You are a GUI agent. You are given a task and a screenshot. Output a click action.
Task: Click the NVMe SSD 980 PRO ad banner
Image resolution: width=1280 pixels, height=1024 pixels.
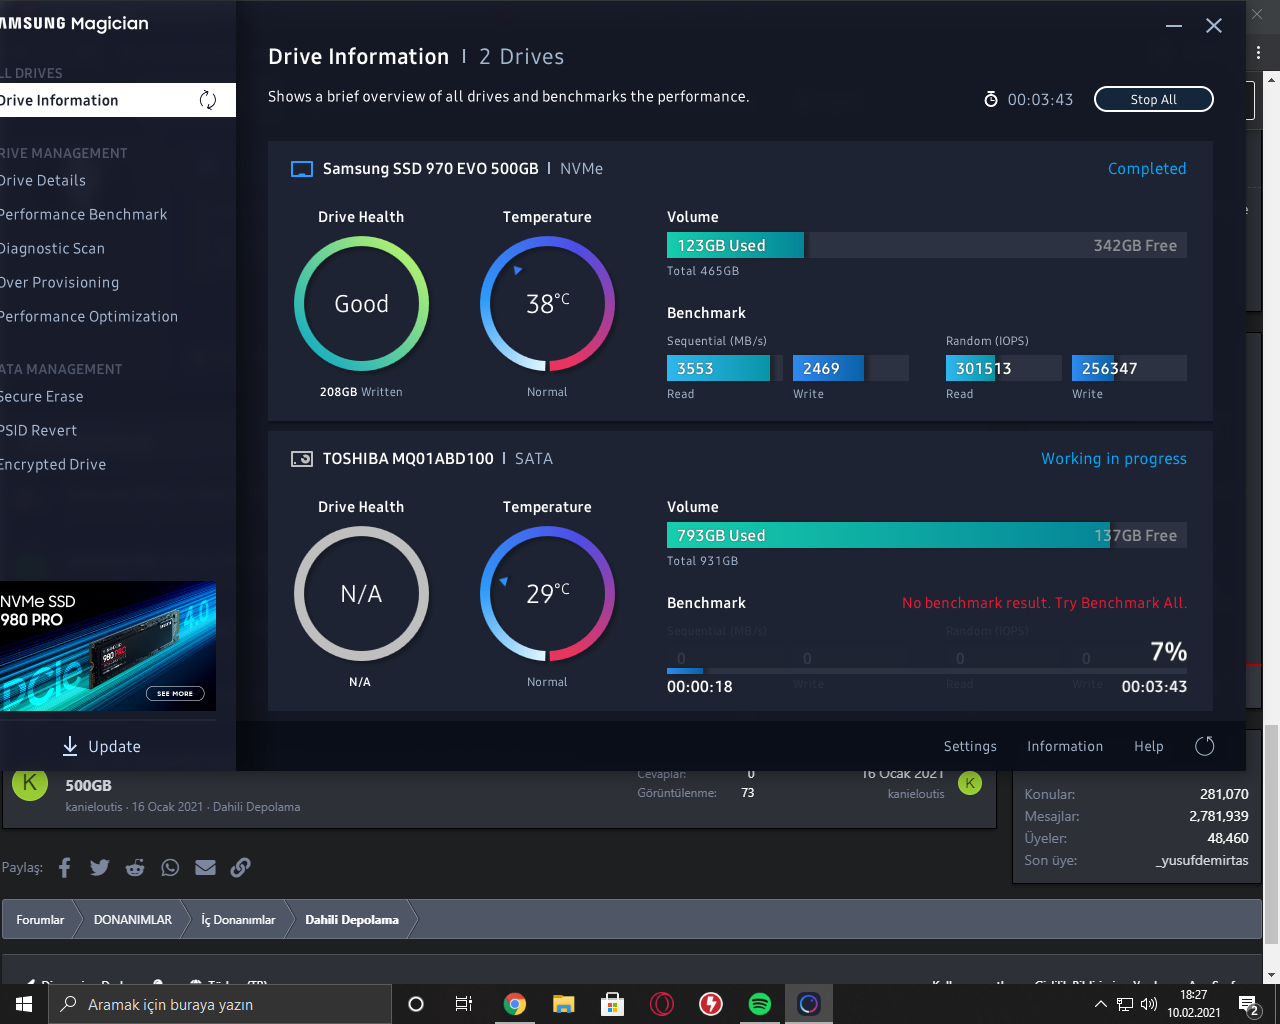coord(108,646)
